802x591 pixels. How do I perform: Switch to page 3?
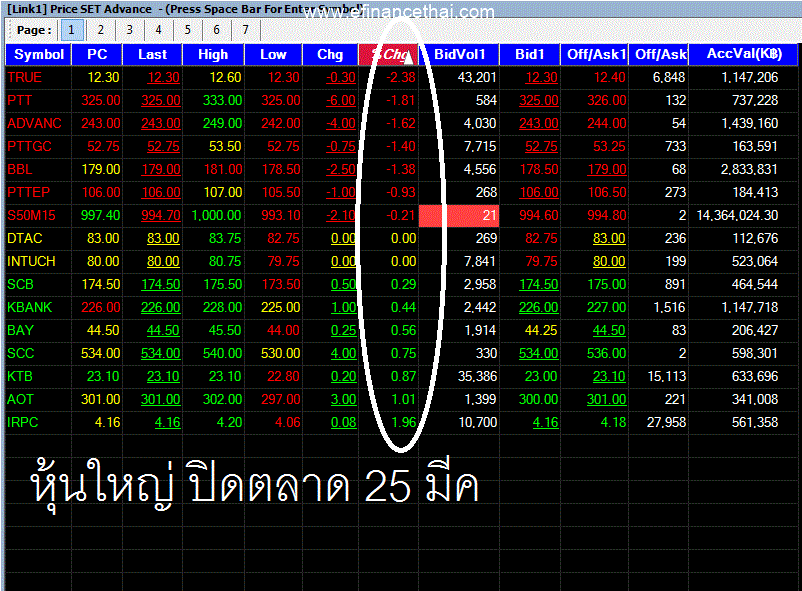click(129, 30)
